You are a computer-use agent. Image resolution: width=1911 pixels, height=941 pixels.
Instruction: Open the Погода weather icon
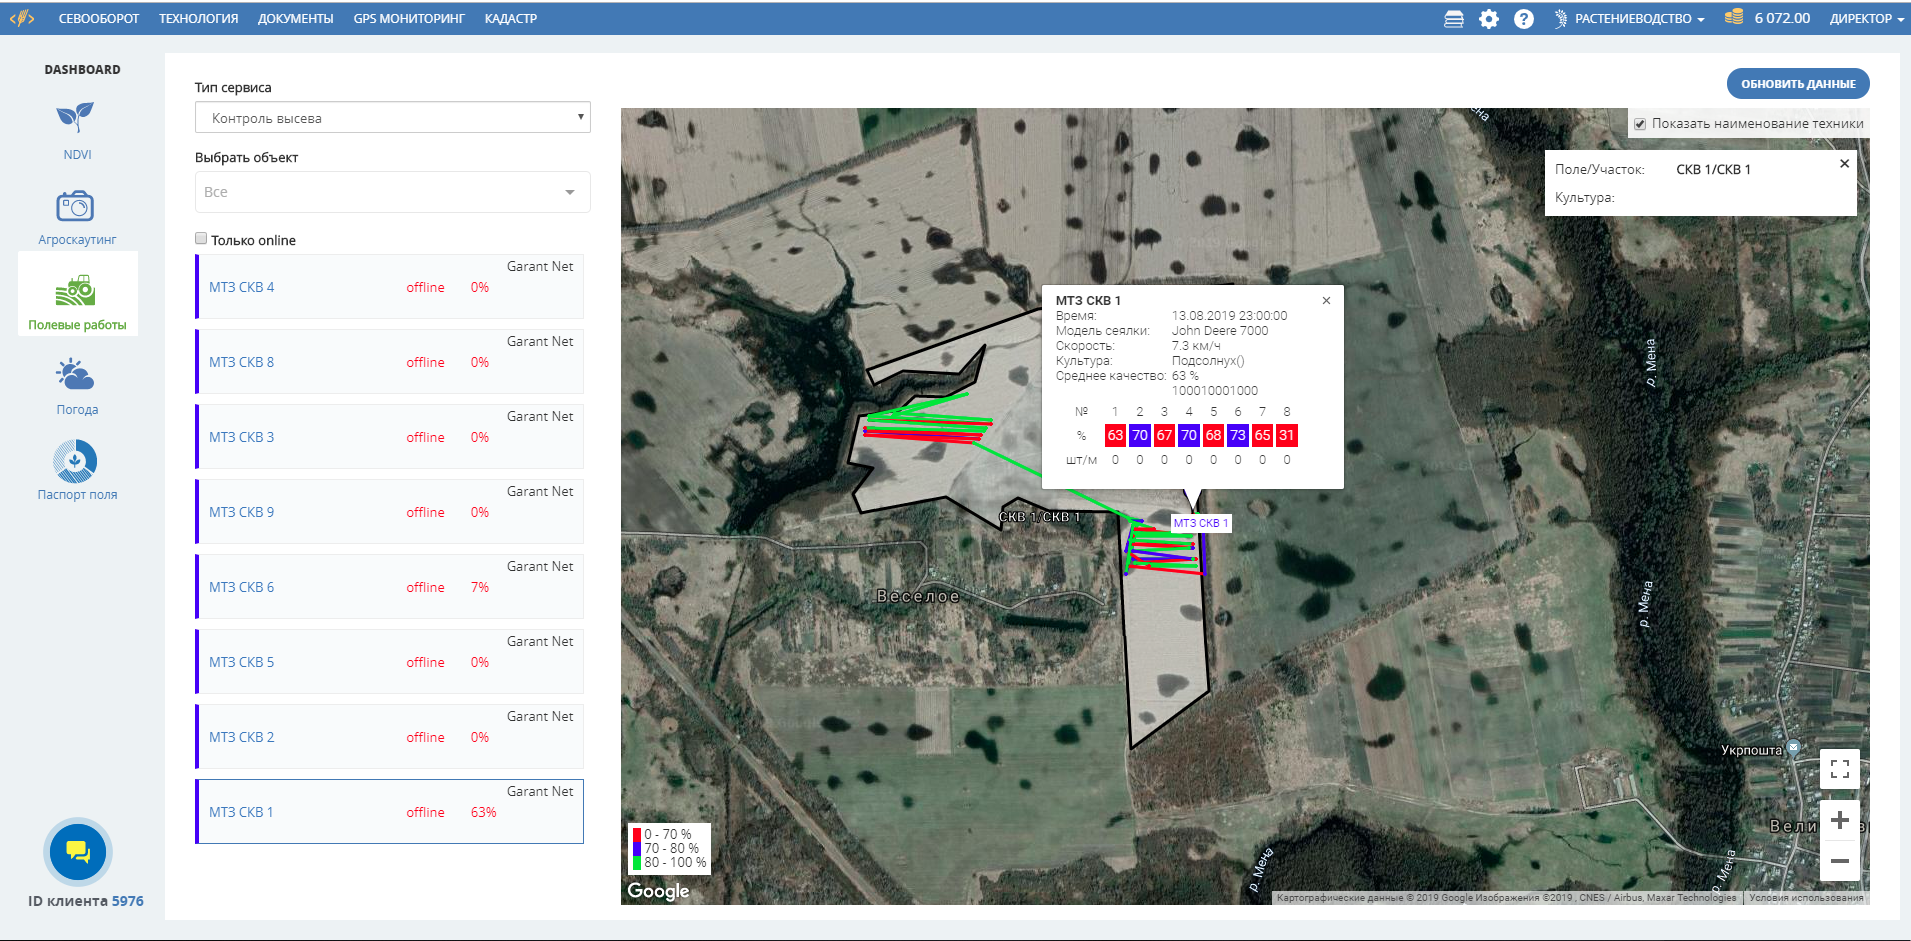tap(76, 375)
